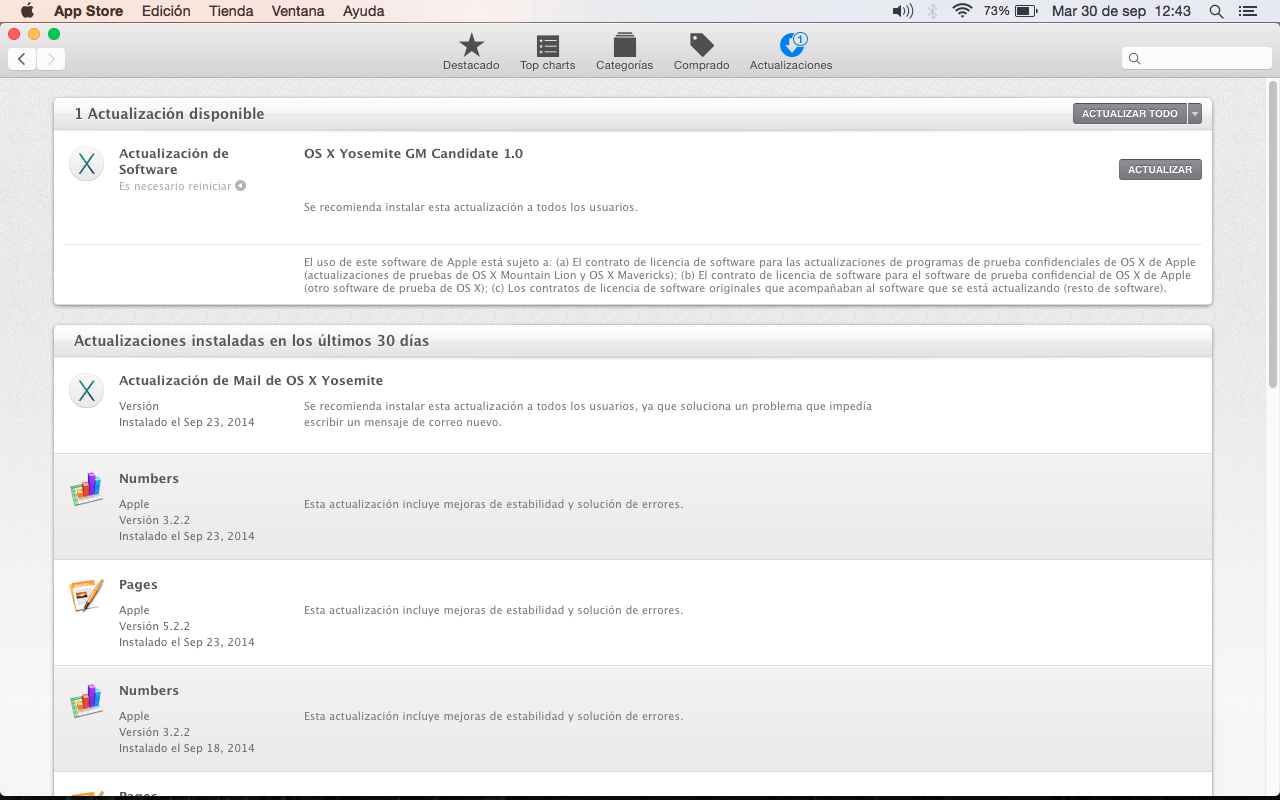Click the first Numbers app icon
This screenshot has height=800, width=1280.
(87, 489)
